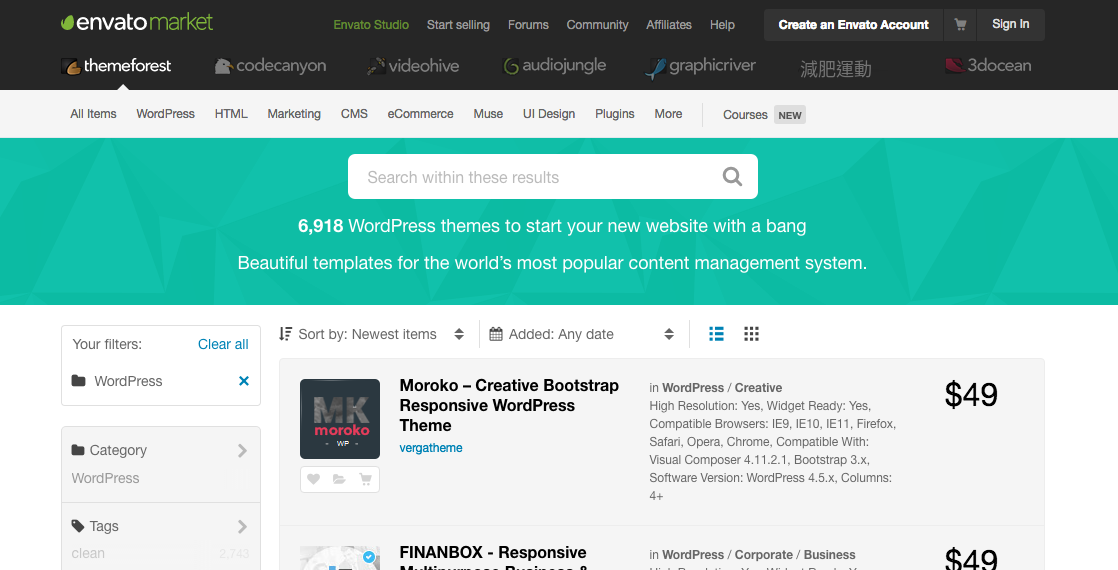Remove the WordPress filter with X
The height and width of the screenshot is (570, 1118).
point(244,381)
